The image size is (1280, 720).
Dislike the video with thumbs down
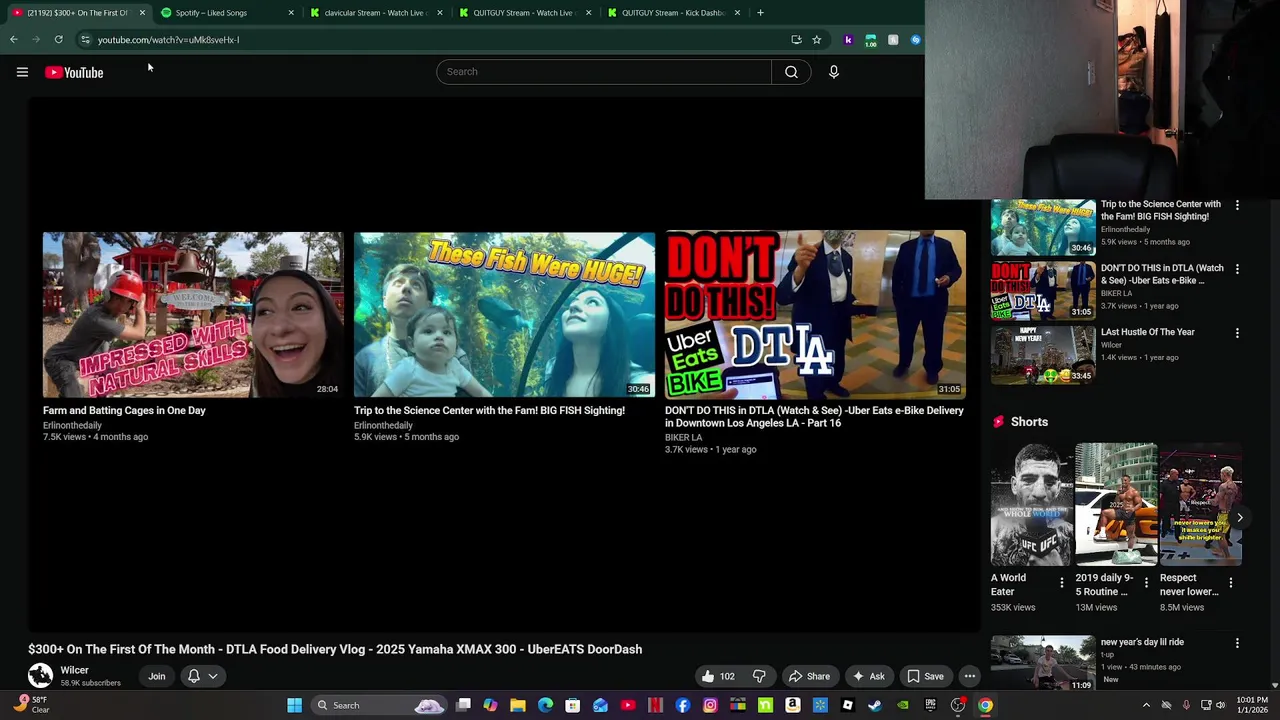coord(759,676)
